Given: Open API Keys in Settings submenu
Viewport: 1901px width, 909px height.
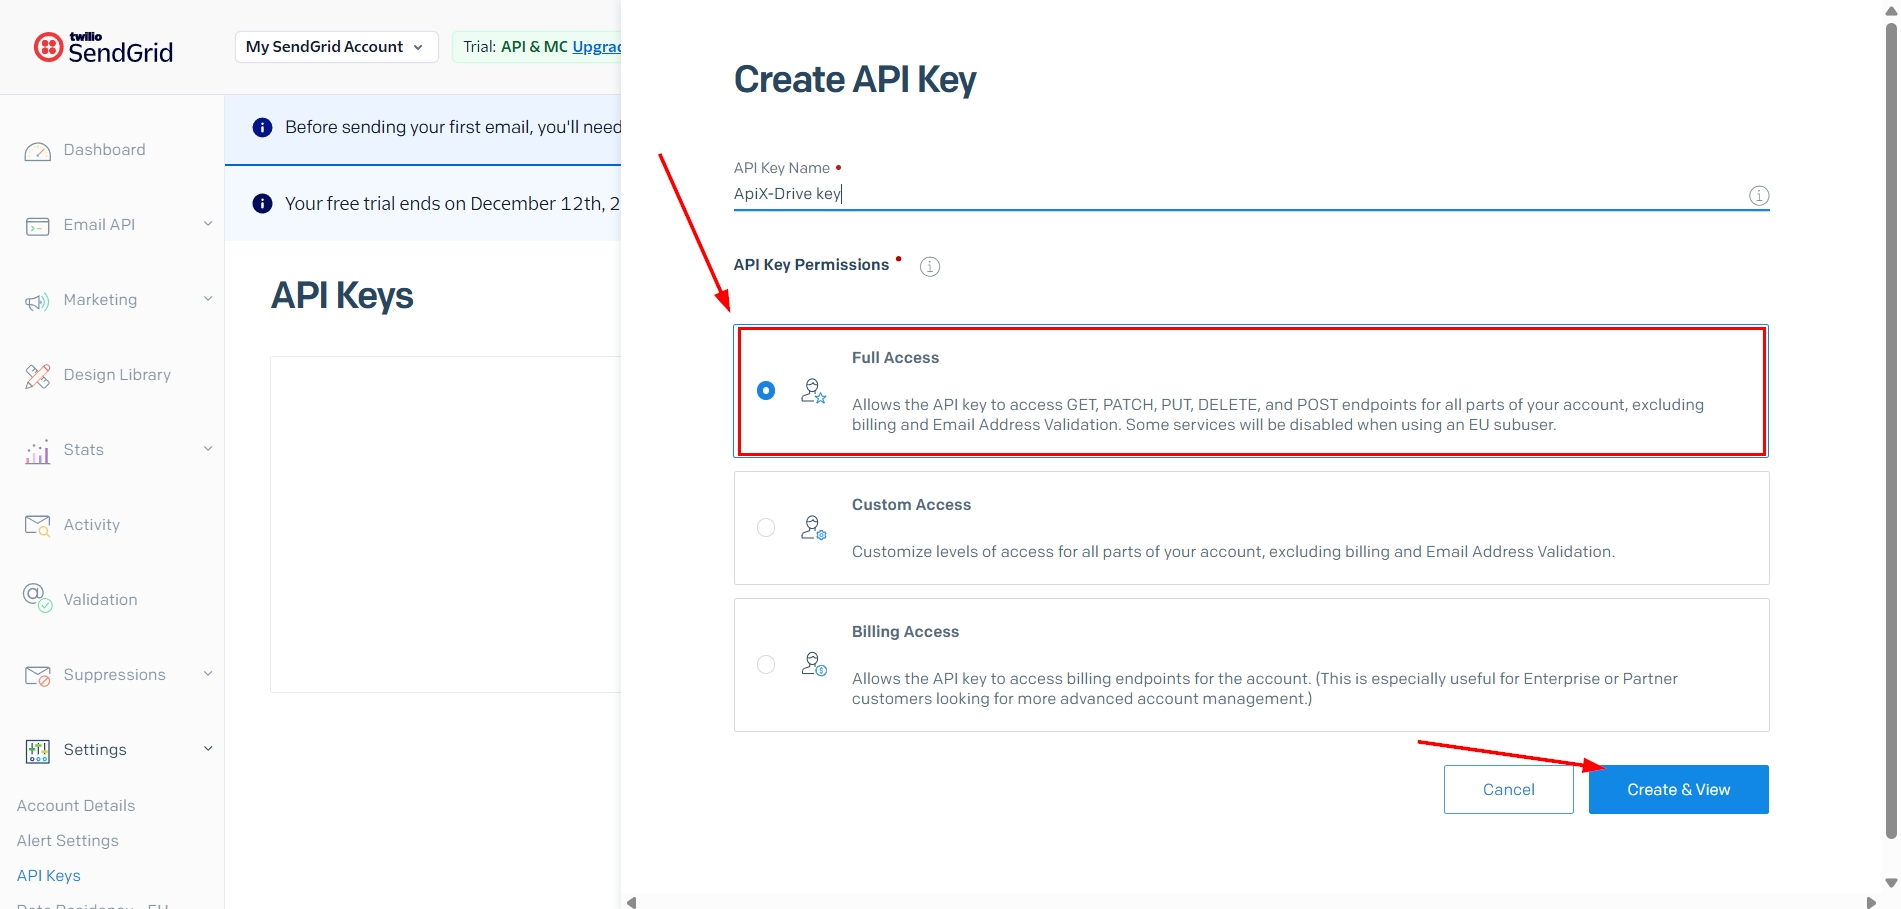Looking at the screenshot, I should [x=49, y=876].
